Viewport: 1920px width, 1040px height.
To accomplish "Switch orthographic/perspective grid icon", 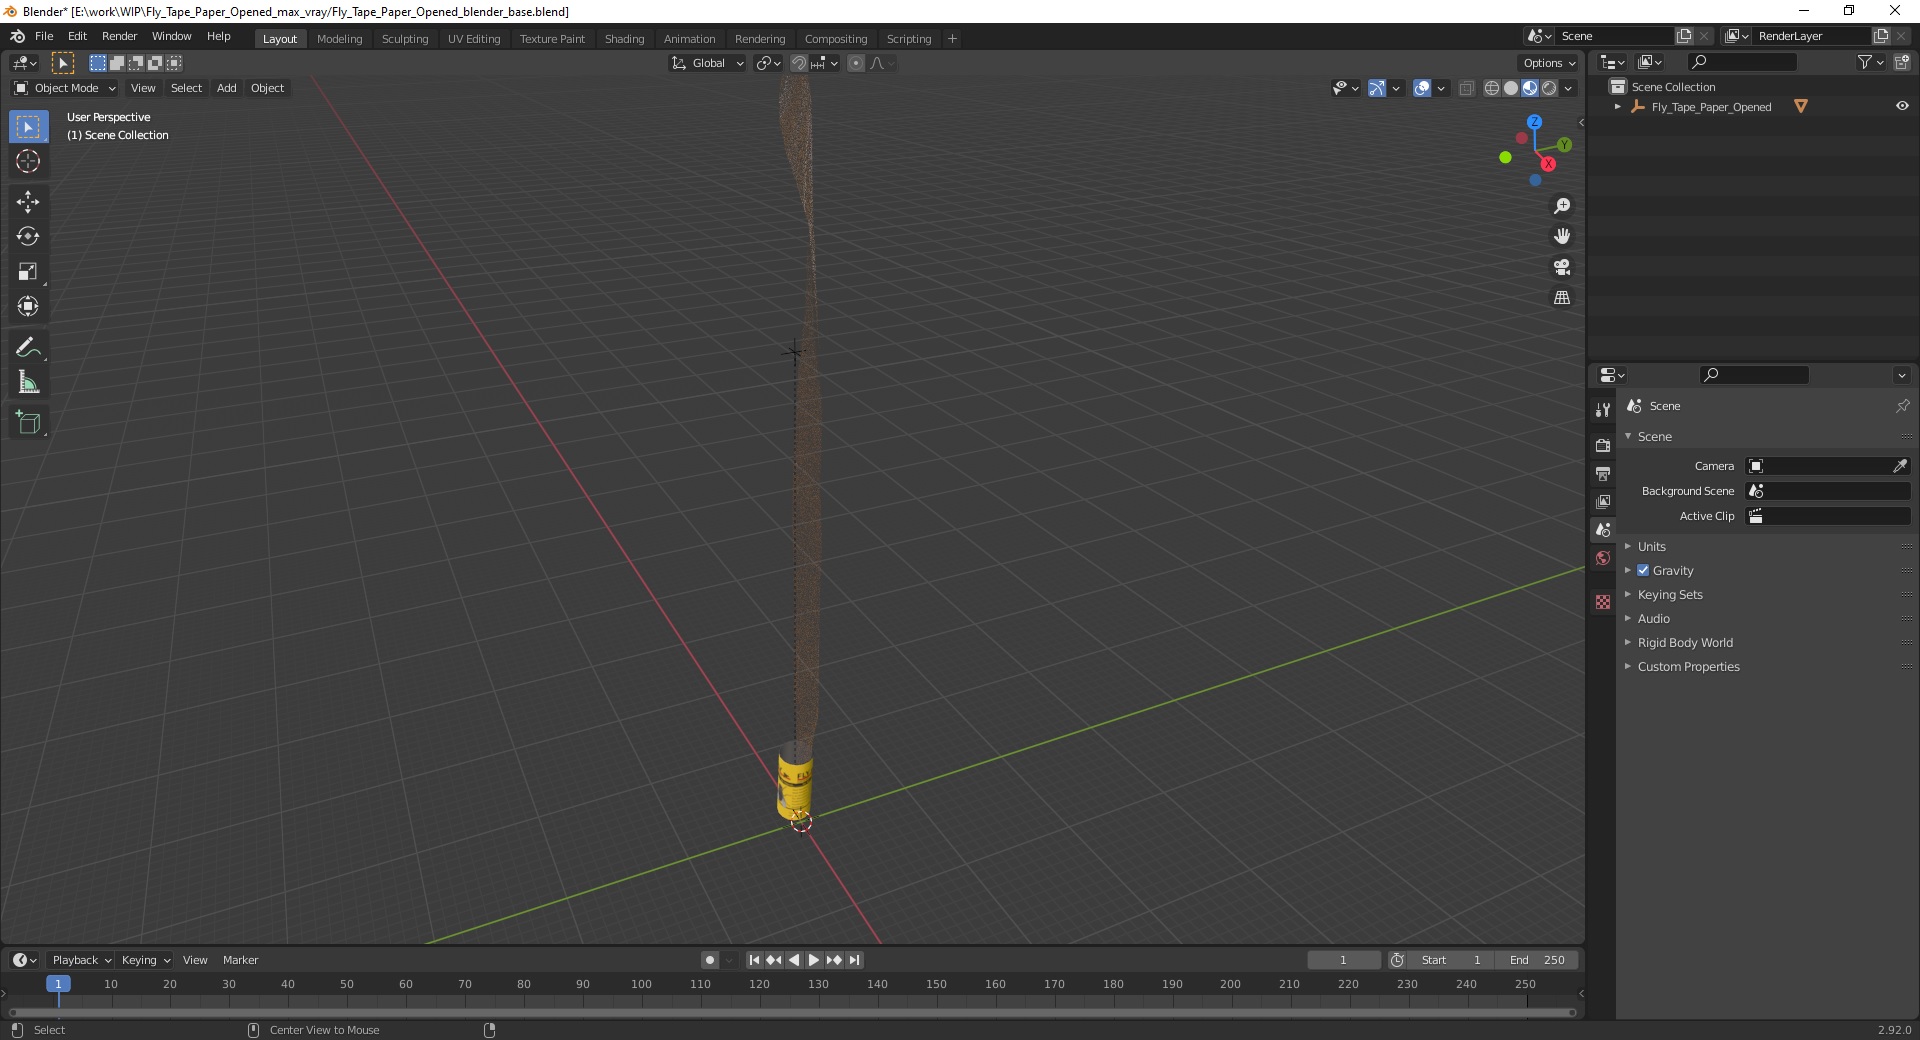I will click(1562, 298).
